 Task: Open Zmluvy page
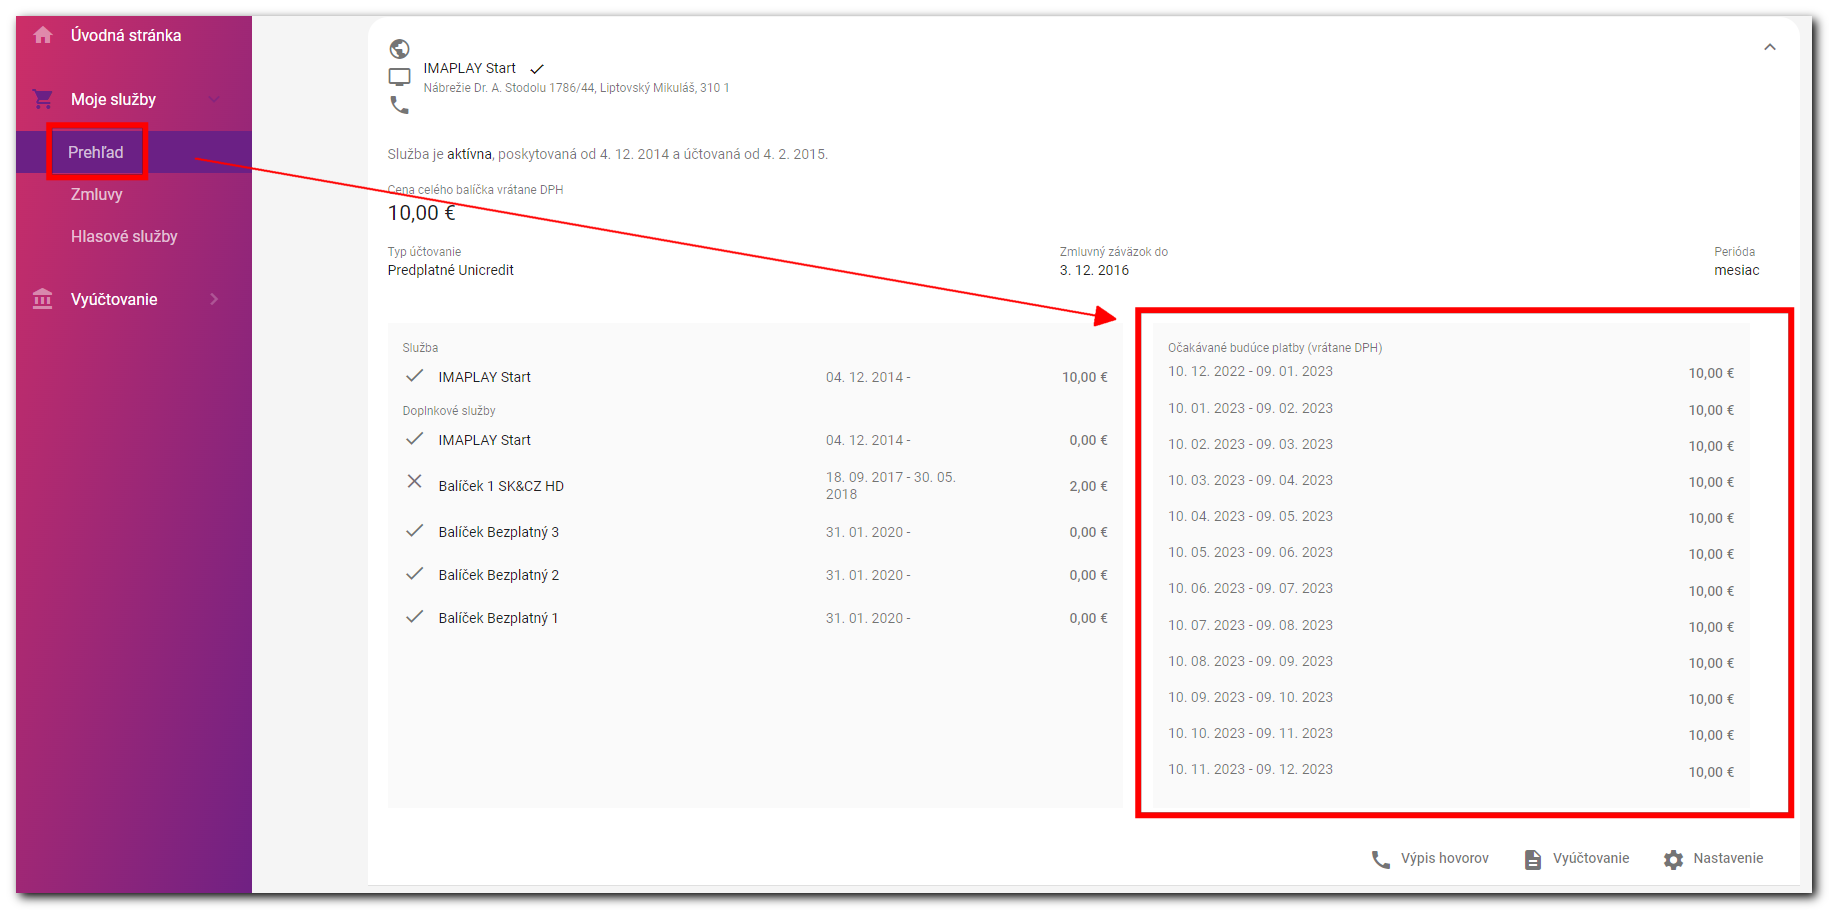pyautogui.click(x=97, y=194)
